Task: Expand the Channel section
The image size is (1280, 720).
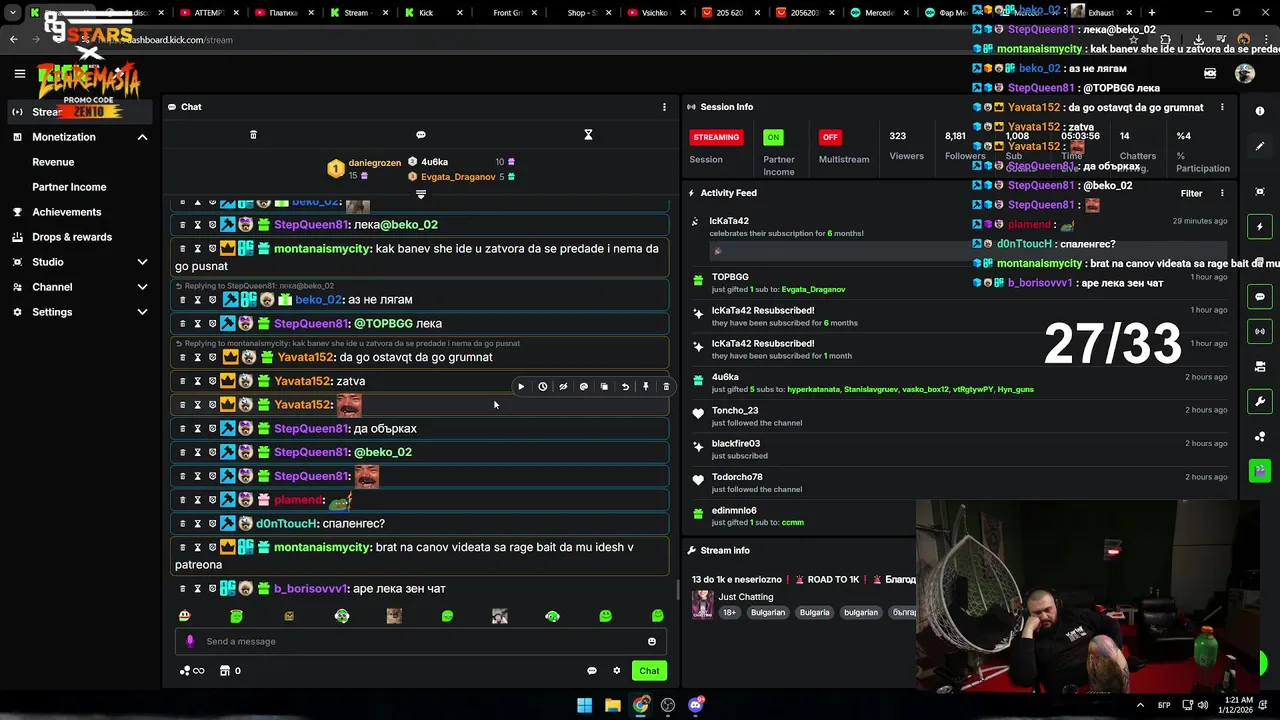Action: point(142,287)
